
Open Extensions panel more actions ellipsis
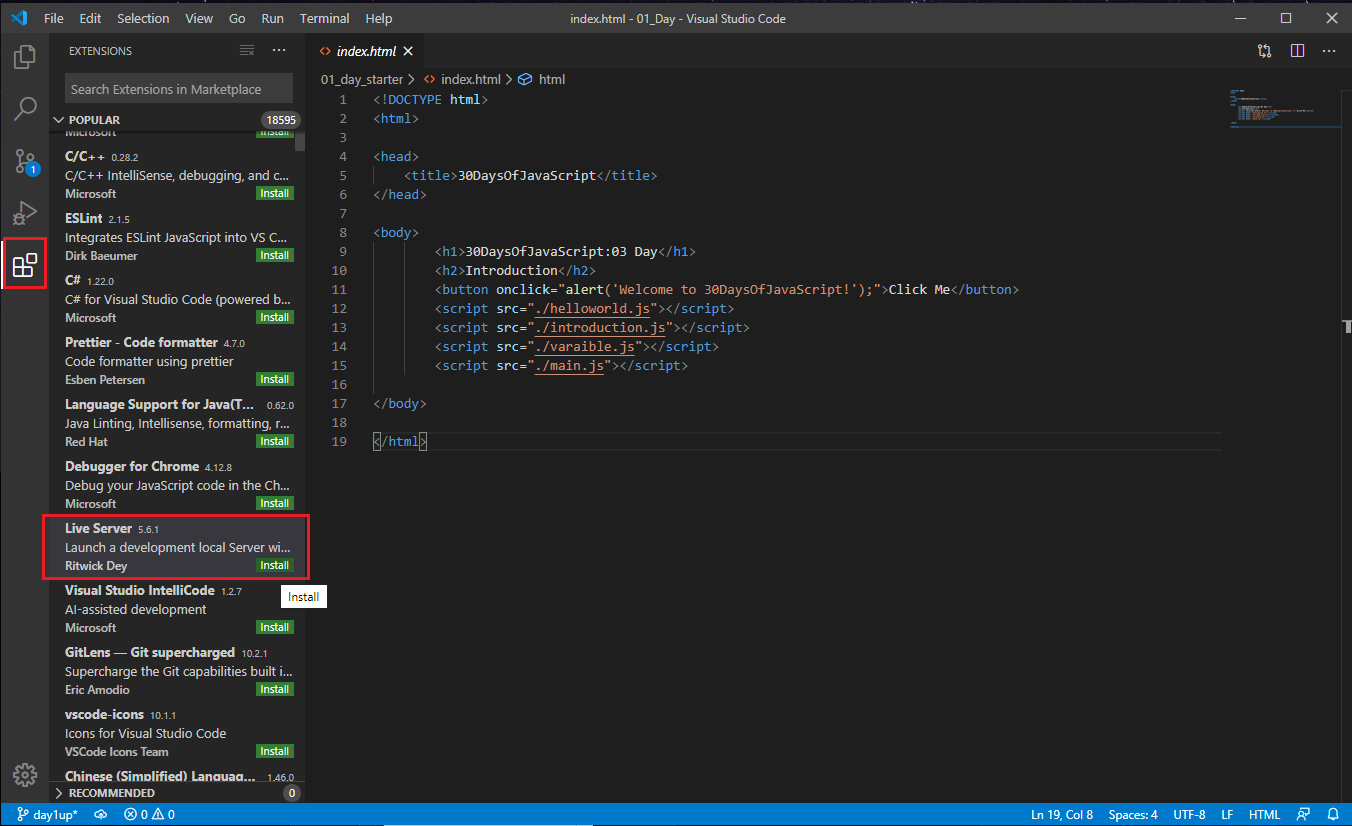(278, 51)
